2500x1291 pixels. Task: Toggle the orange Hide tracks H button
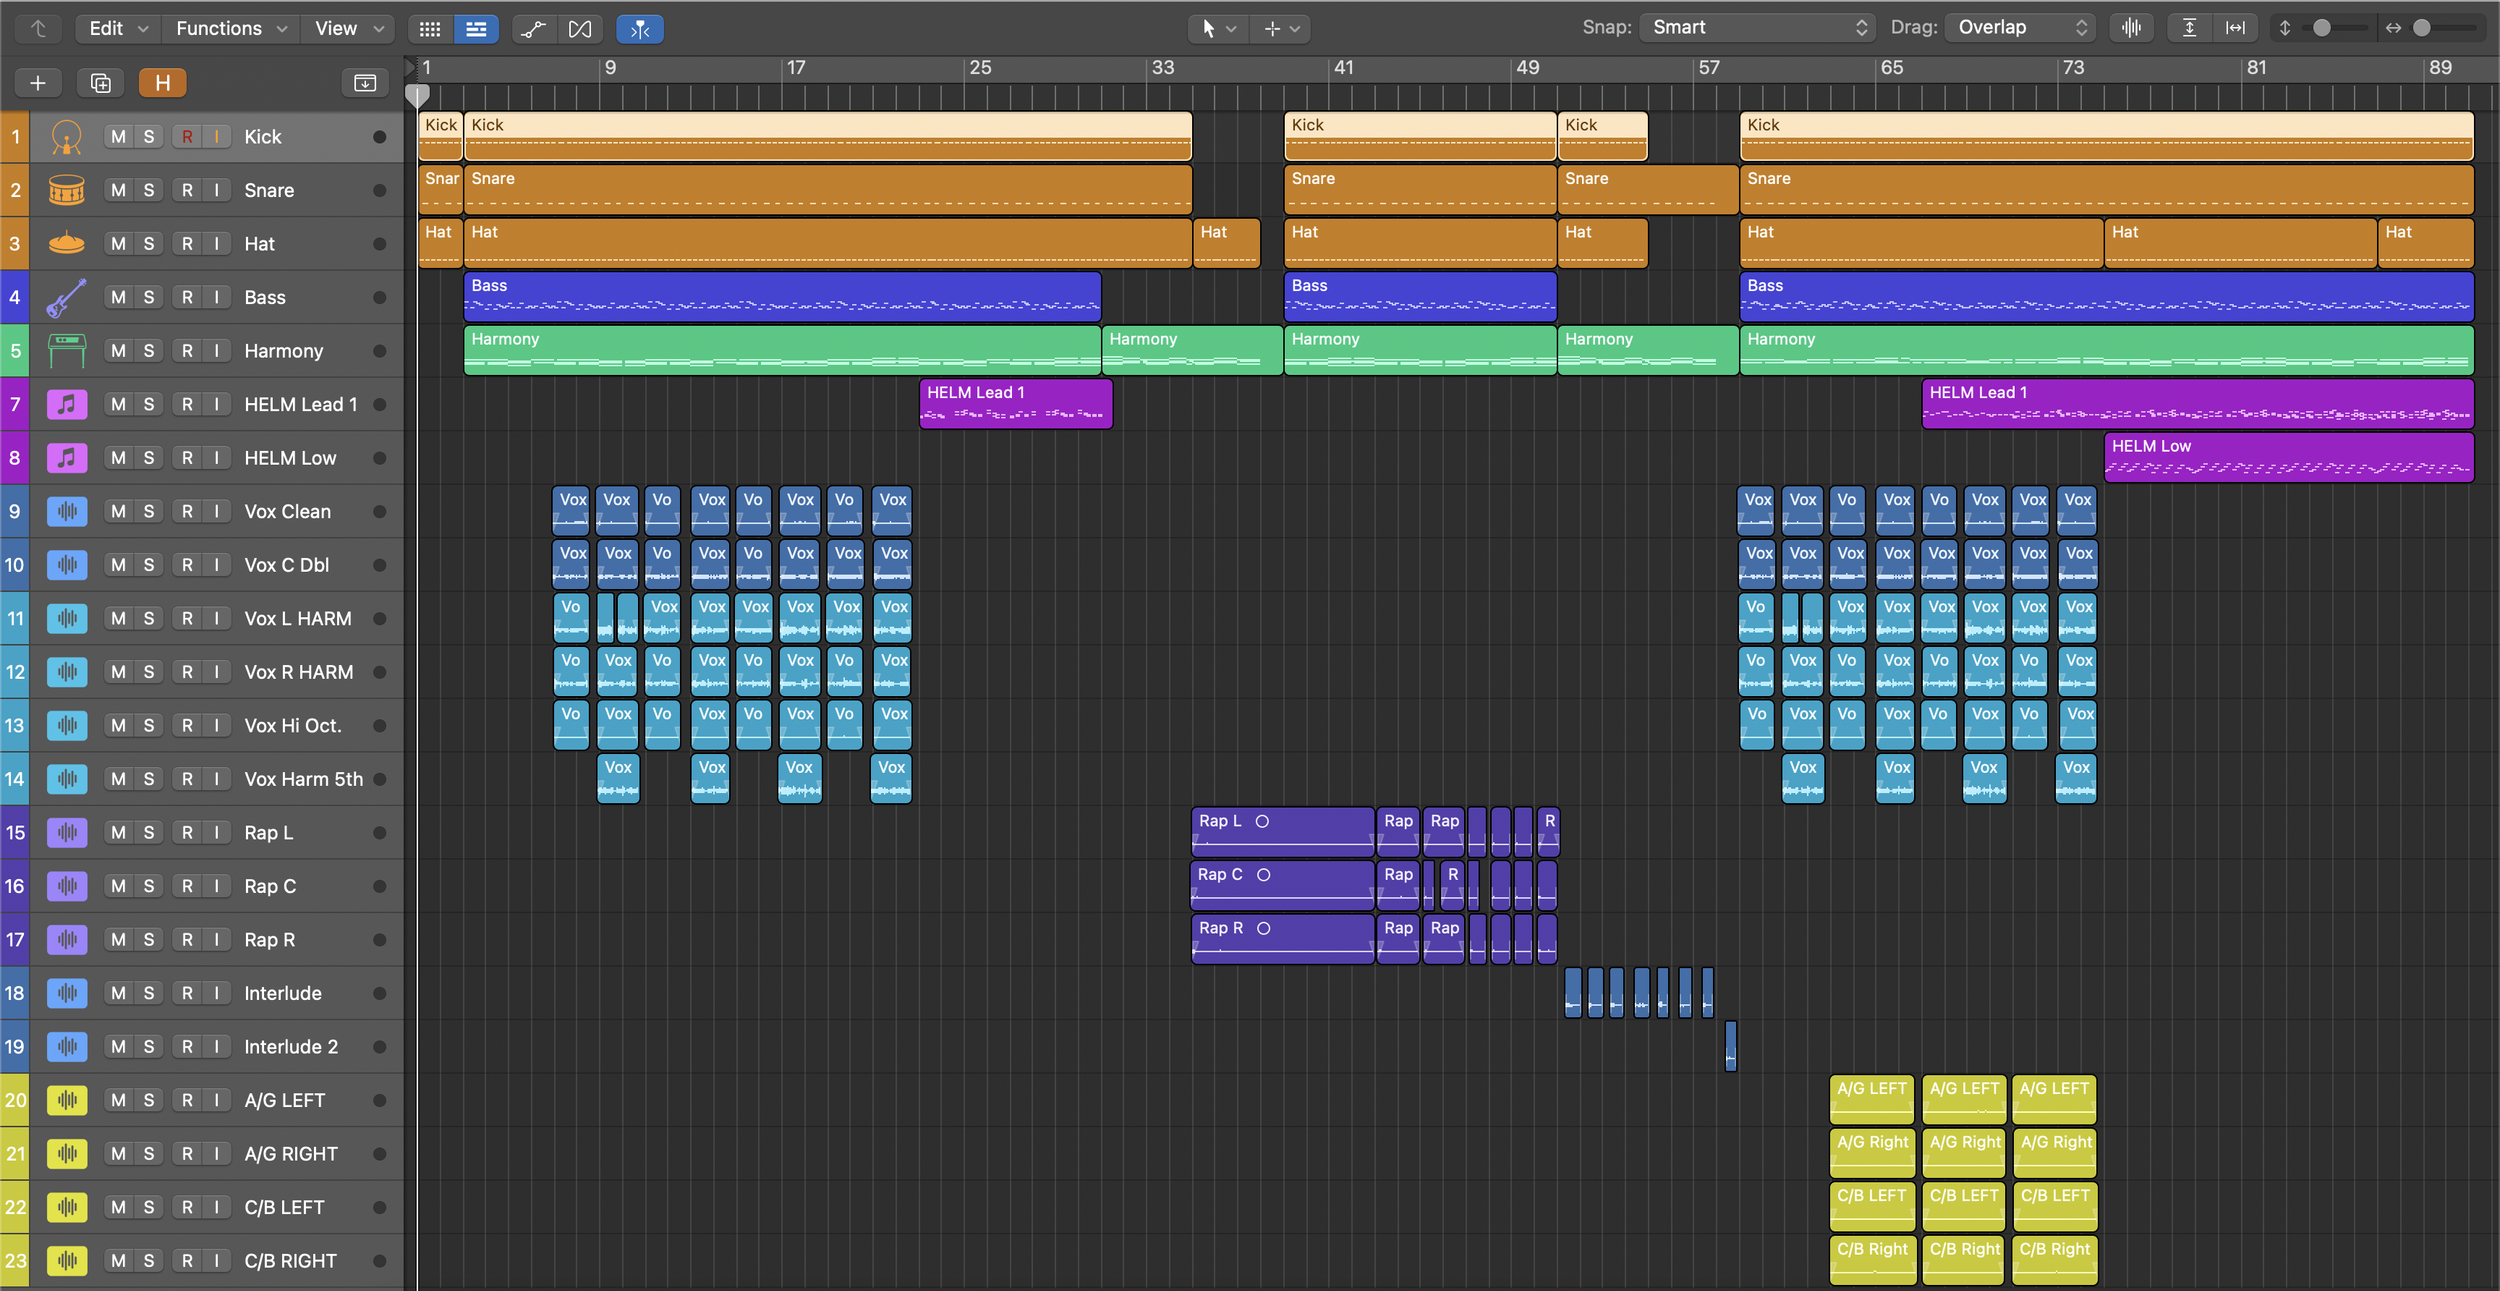click(162, 83)
